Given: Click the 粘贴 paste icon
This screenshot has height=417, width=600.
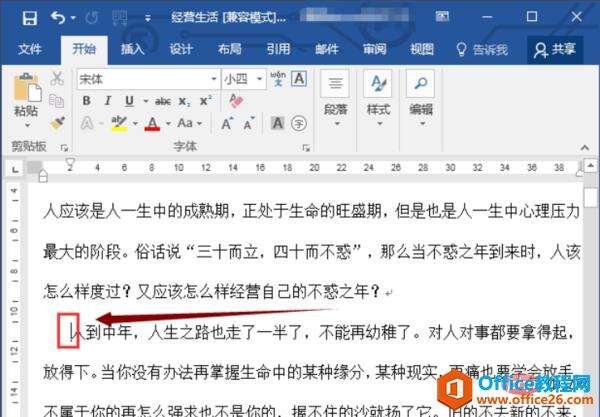Looking at the screenshot, I should coord(27,87).
